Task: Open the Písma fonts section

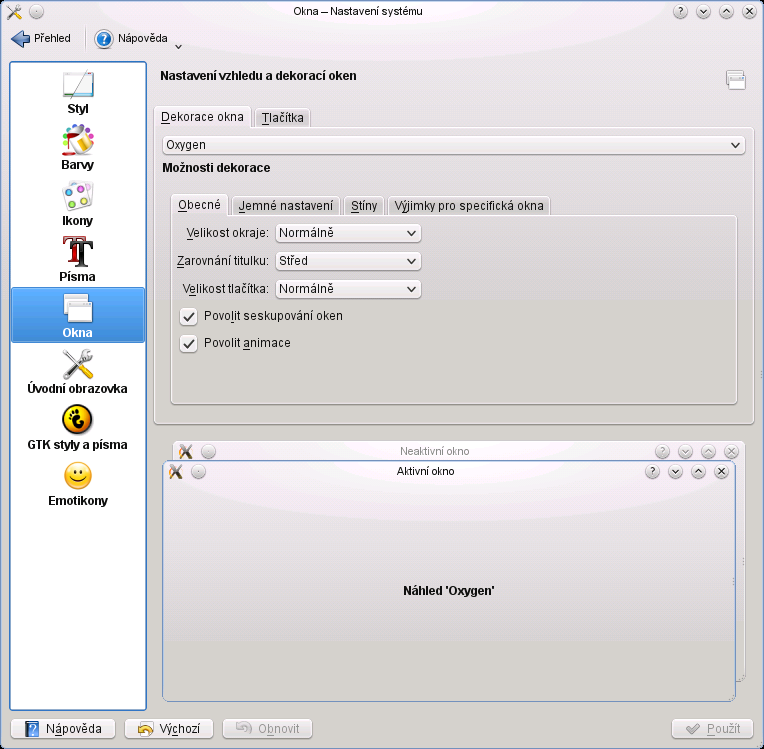Action: (x=77, y=260)
